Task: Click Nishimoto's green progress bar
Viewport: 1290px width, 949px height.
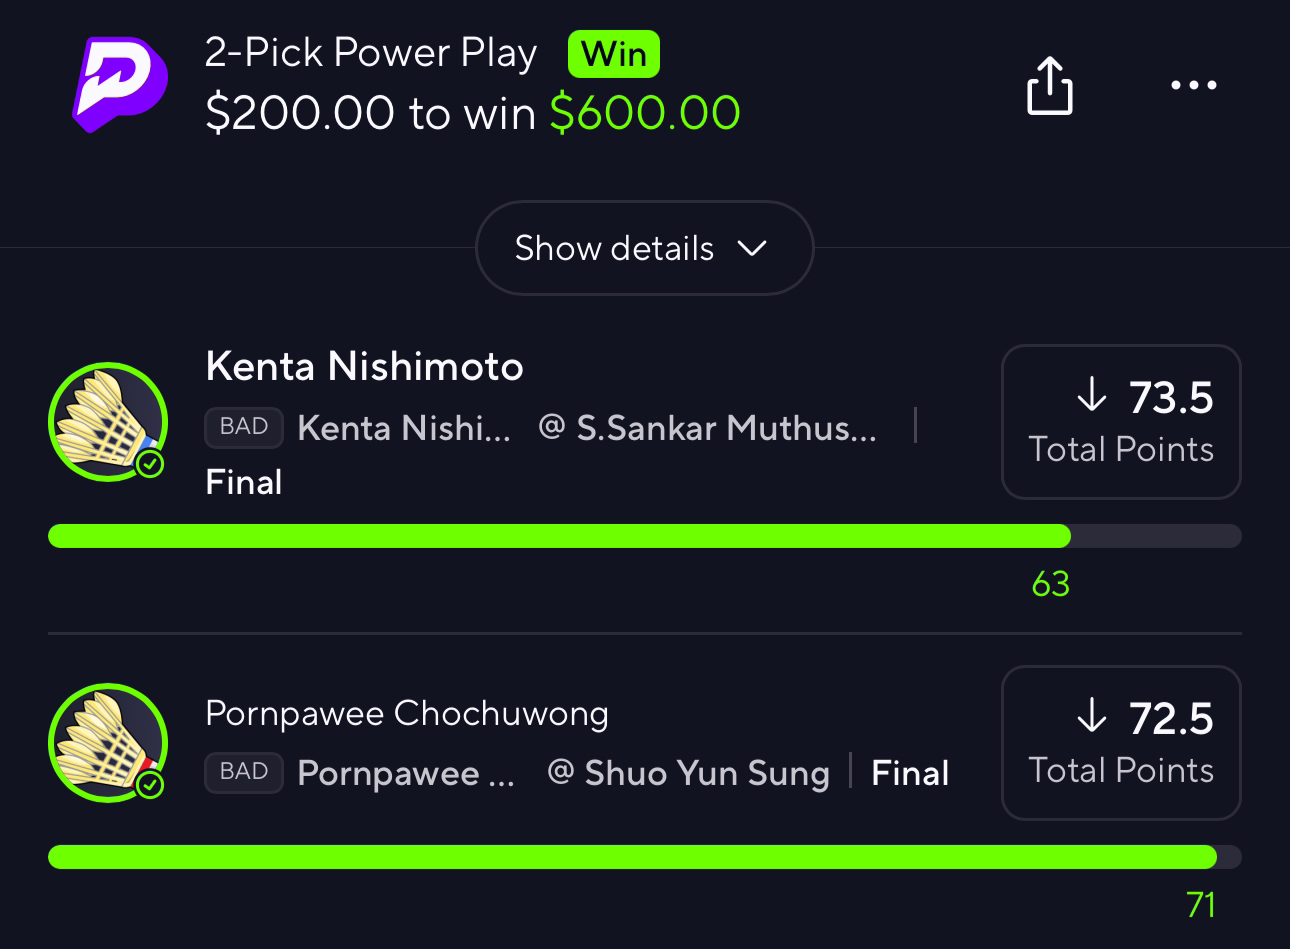Action: (559, 536)
